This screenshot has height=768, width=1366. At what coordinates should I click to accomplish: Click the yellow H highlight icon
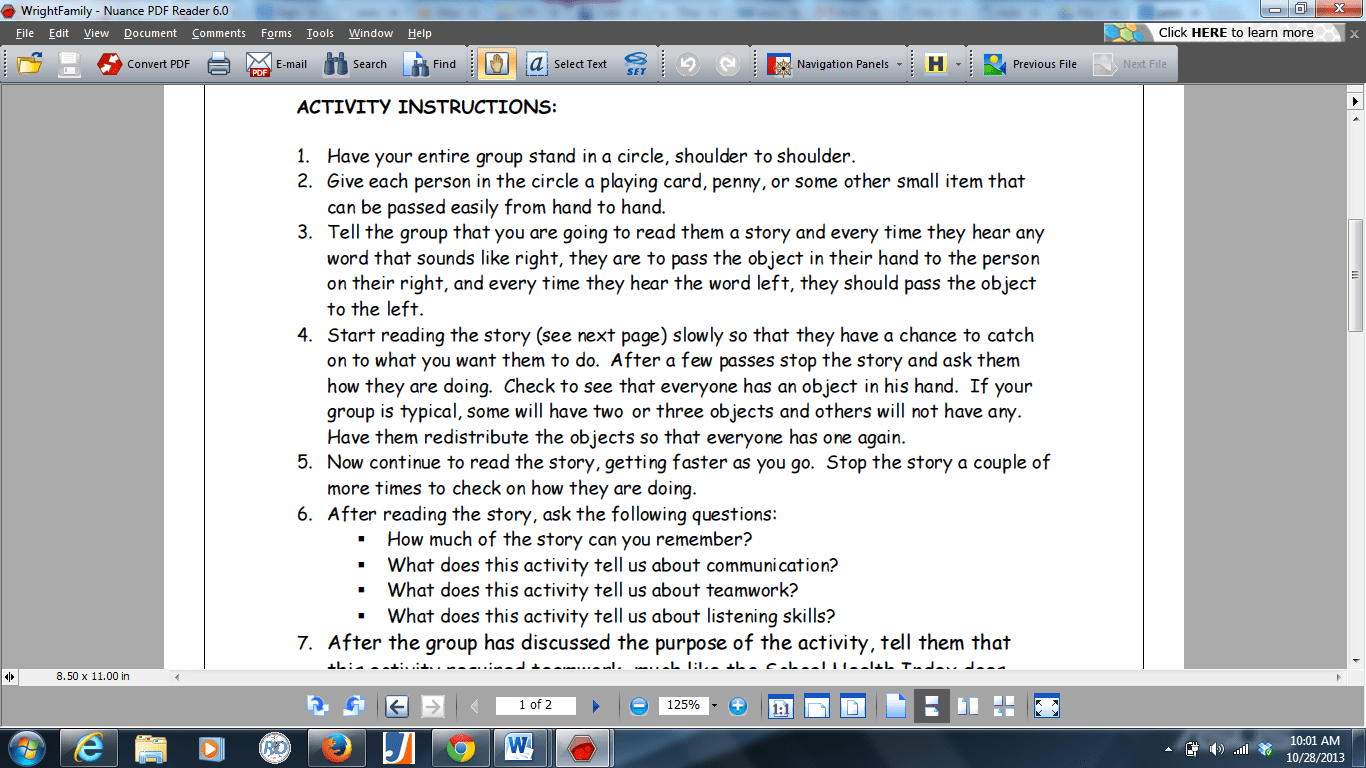(936, 64)
